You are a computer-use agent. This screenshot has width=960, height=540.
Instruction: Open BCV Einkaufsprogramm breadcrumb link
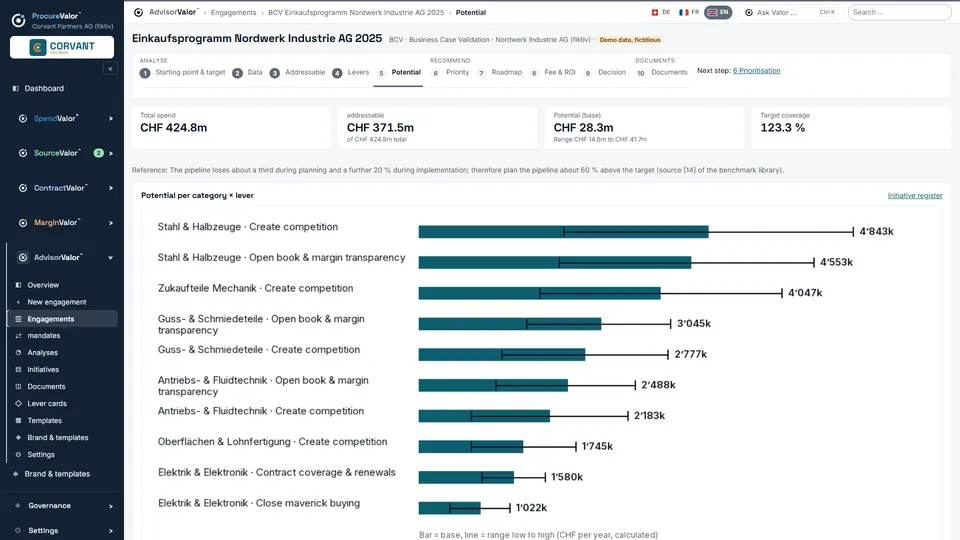click(356, 12)
